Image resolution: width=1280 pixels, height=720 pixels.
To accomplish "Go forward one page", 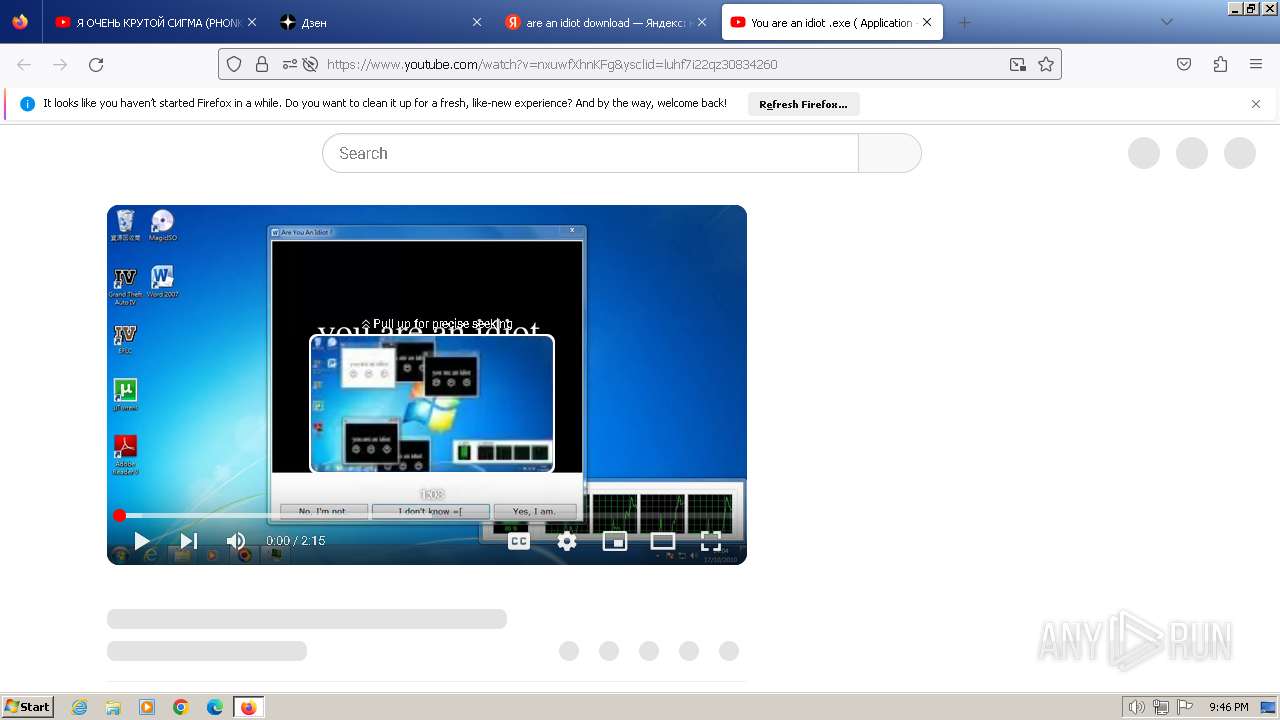I will (60, 64).
